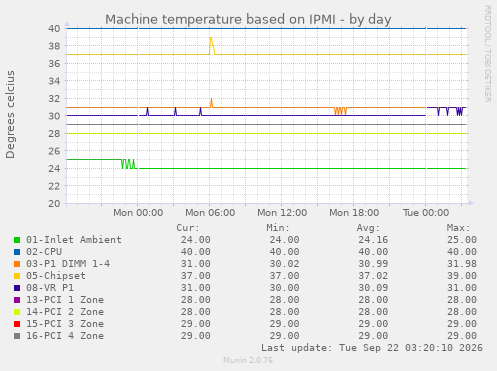Click the yellow 05-Chipset legend swatch
Image resolution: width=497 pixels, height=371 pixels.
click(x=17, y=276)
